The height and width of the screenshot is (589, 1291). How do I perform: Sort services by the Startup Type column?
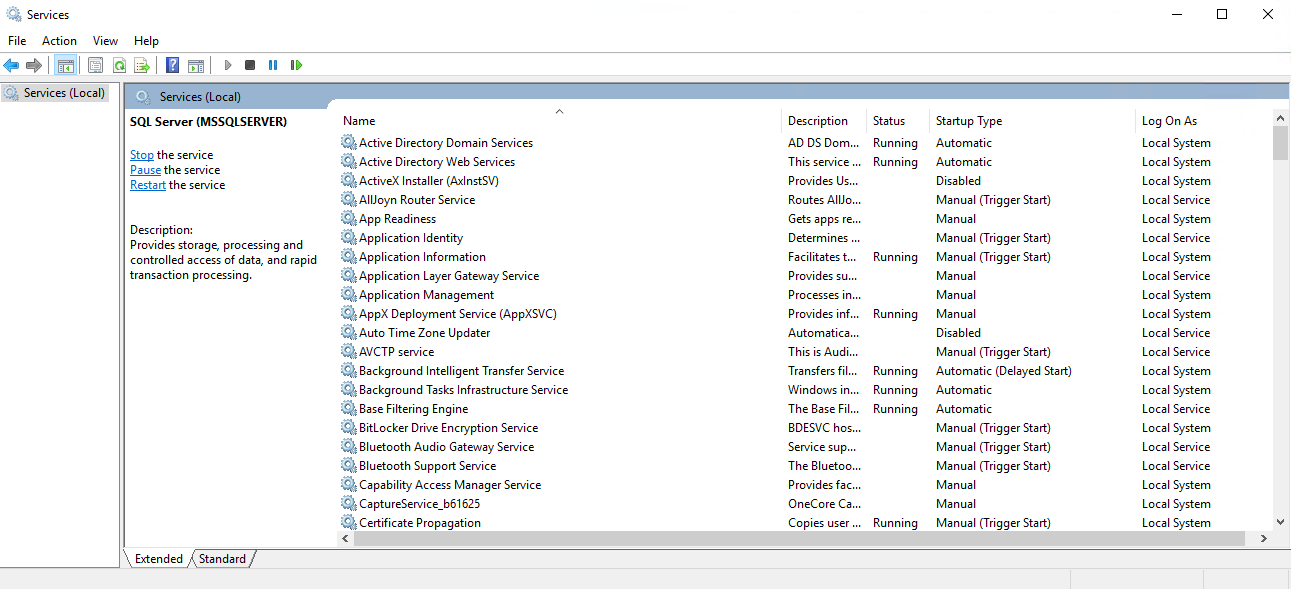pos(968,121)
